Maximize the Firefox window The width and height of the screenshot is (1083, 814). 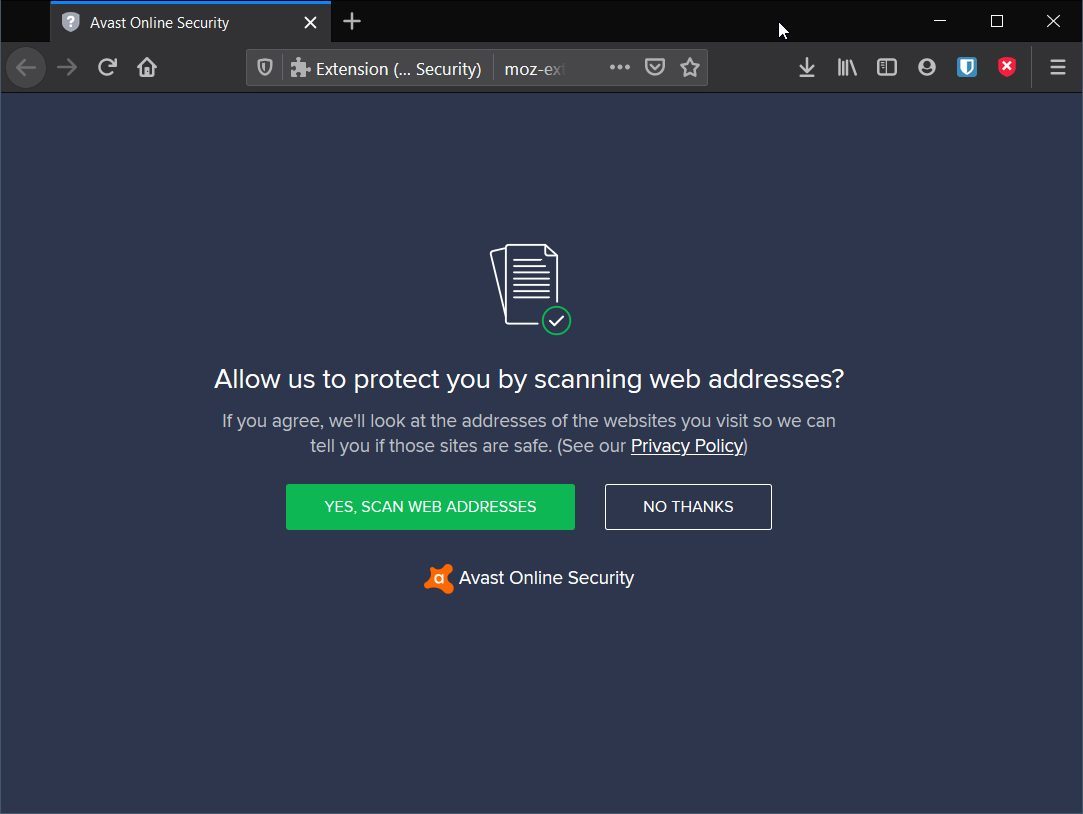997,21
